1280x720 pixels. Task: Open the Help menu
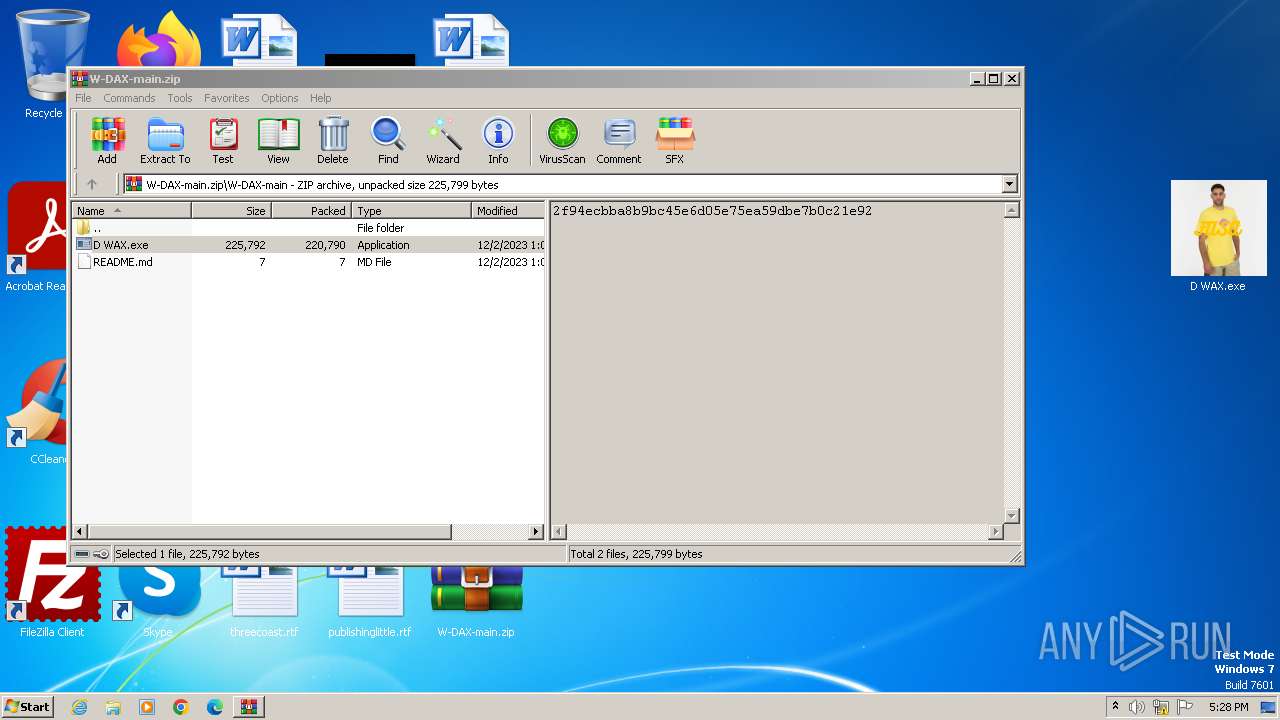(320, 98)
